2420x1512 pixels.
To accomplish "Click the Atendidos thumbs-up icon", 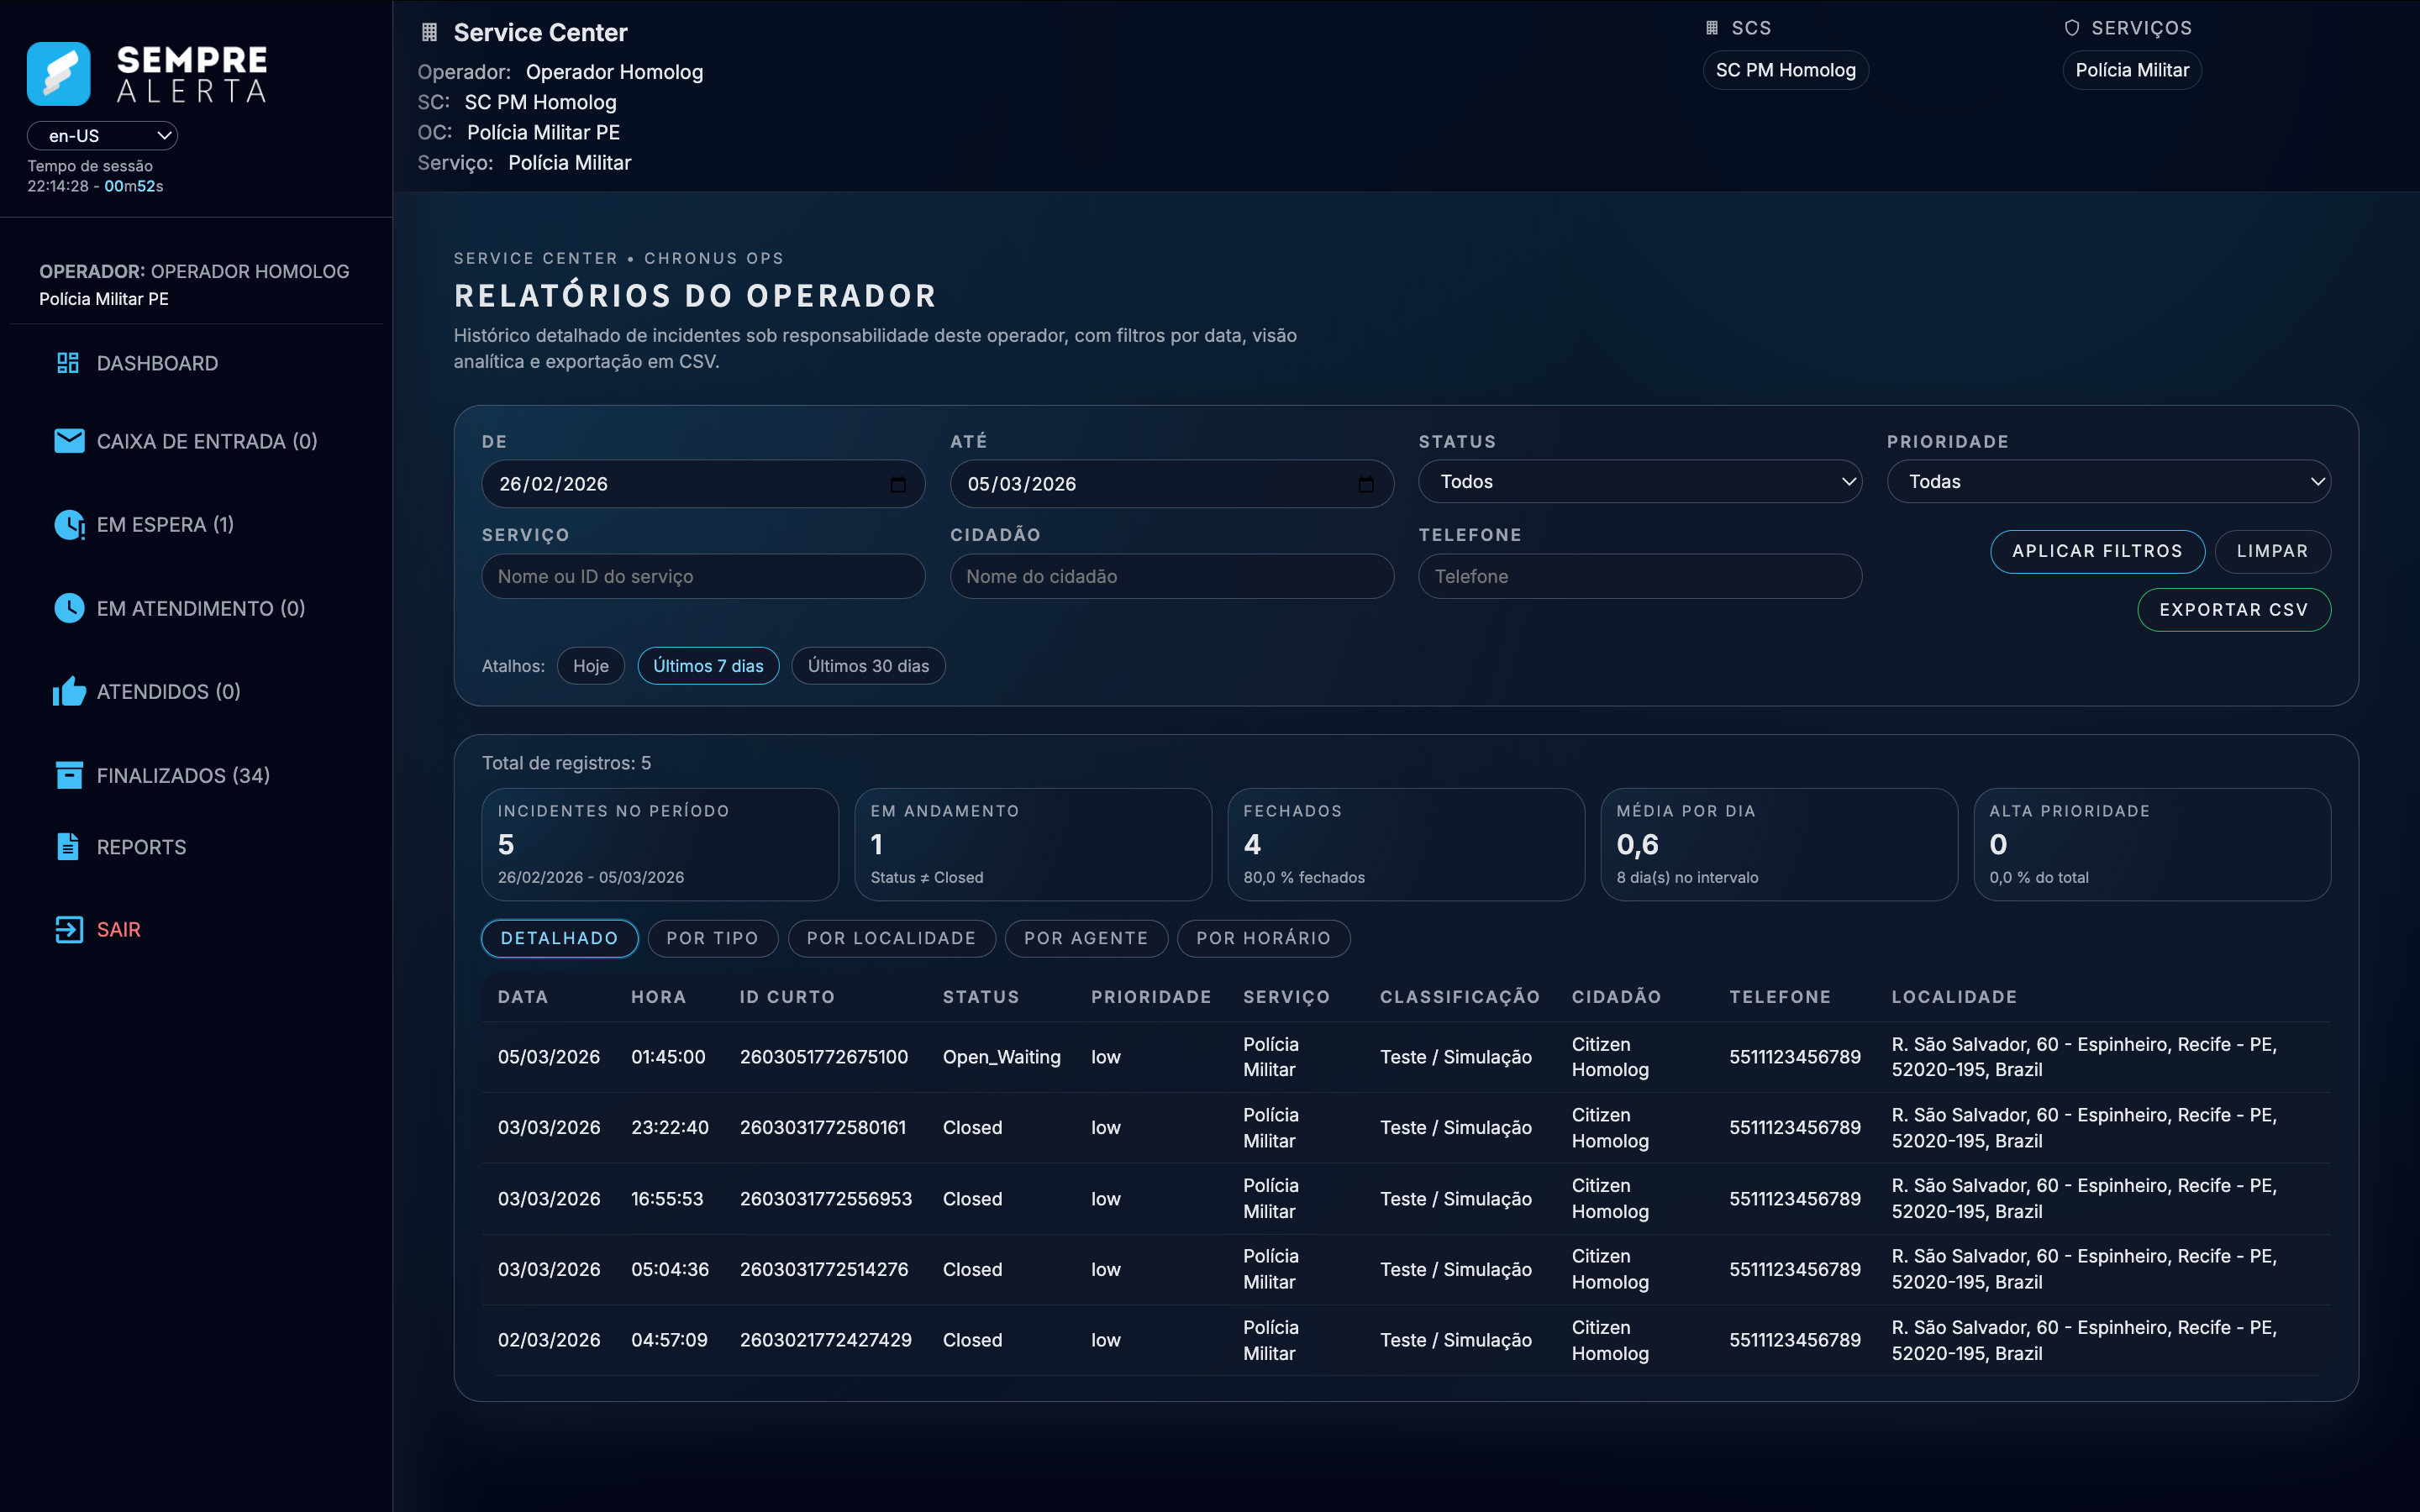I will tap(69, 692).
